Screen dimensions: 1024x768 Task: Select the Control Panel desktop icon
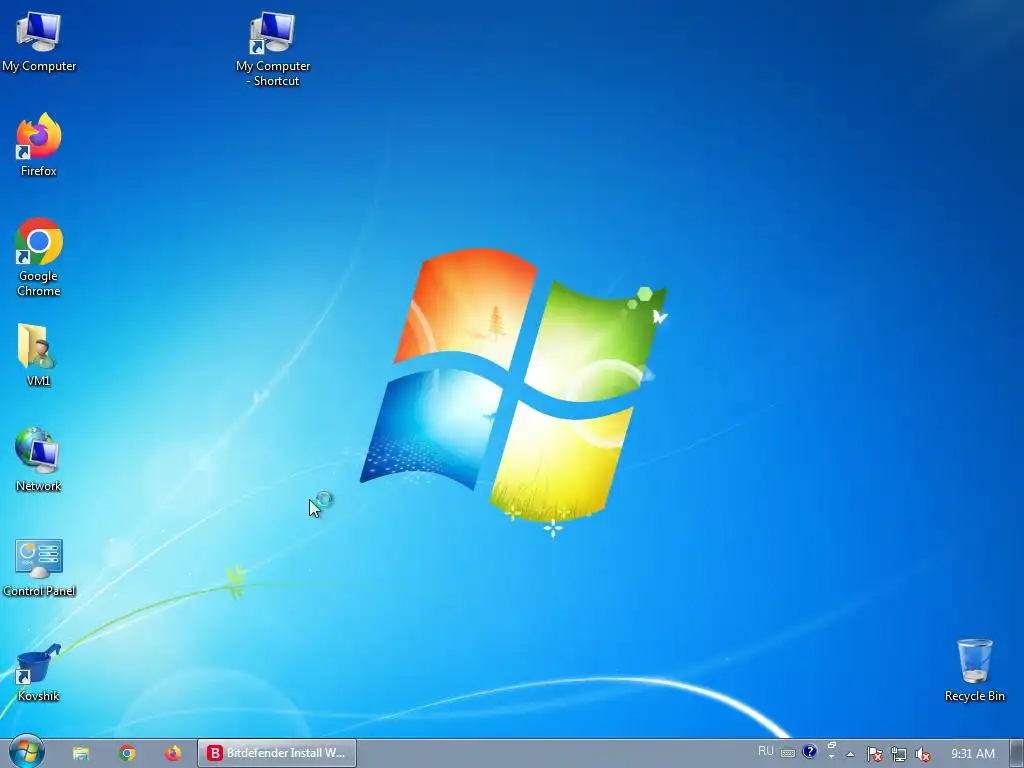39,567
